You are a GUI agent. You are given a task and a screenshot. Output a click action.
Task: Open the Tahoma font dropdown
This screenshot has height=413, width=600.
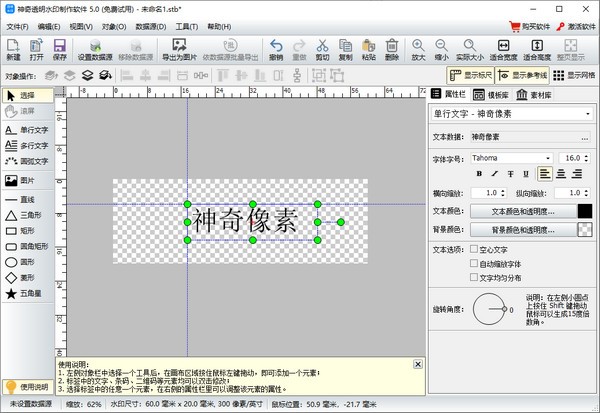[x=546, y=158]
